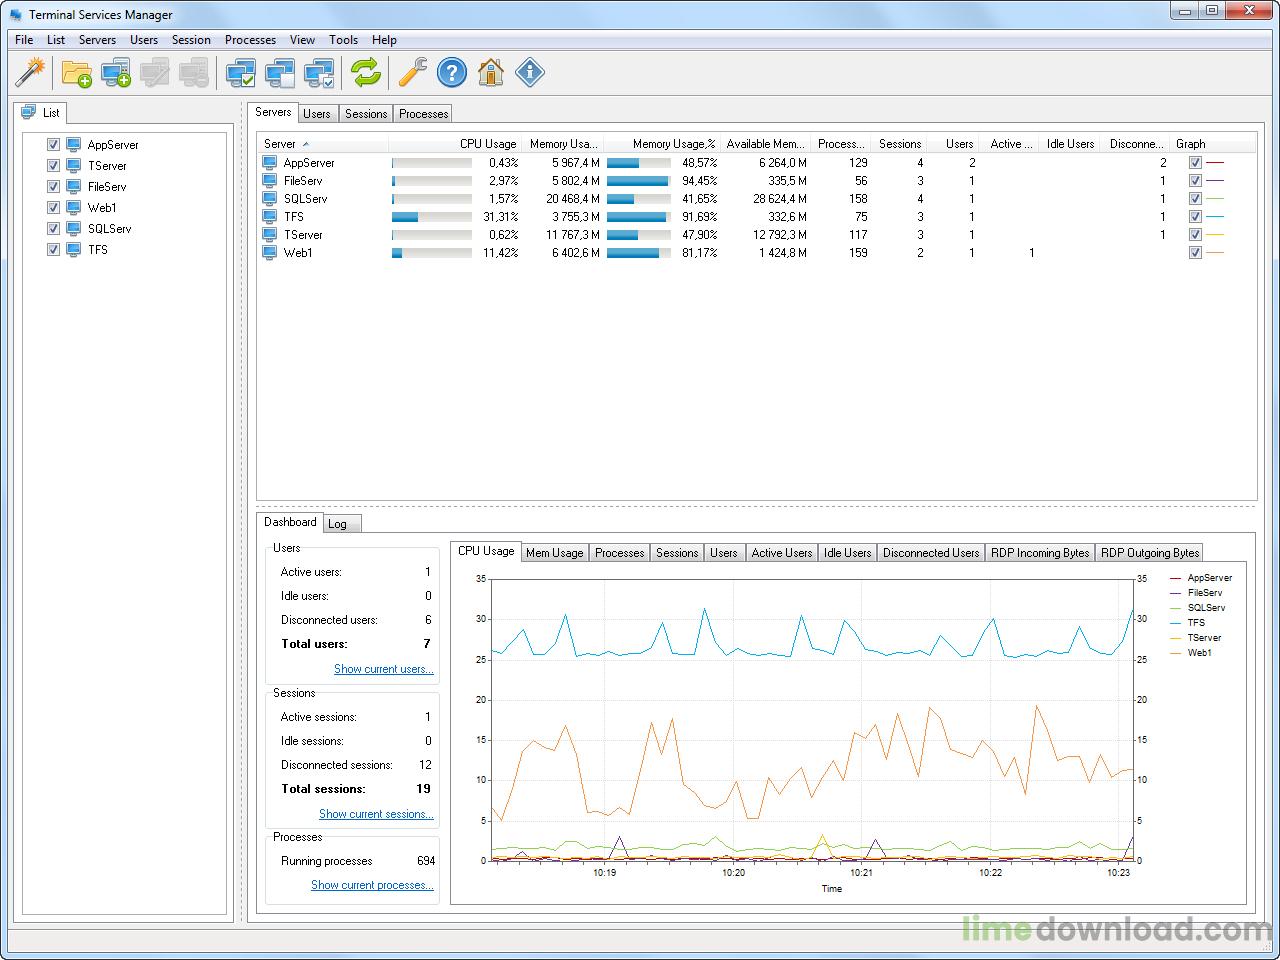The image size is (1280, 960).
Task: Toggle the SQLServ checkbox in server list
Action: click(54, 229)
